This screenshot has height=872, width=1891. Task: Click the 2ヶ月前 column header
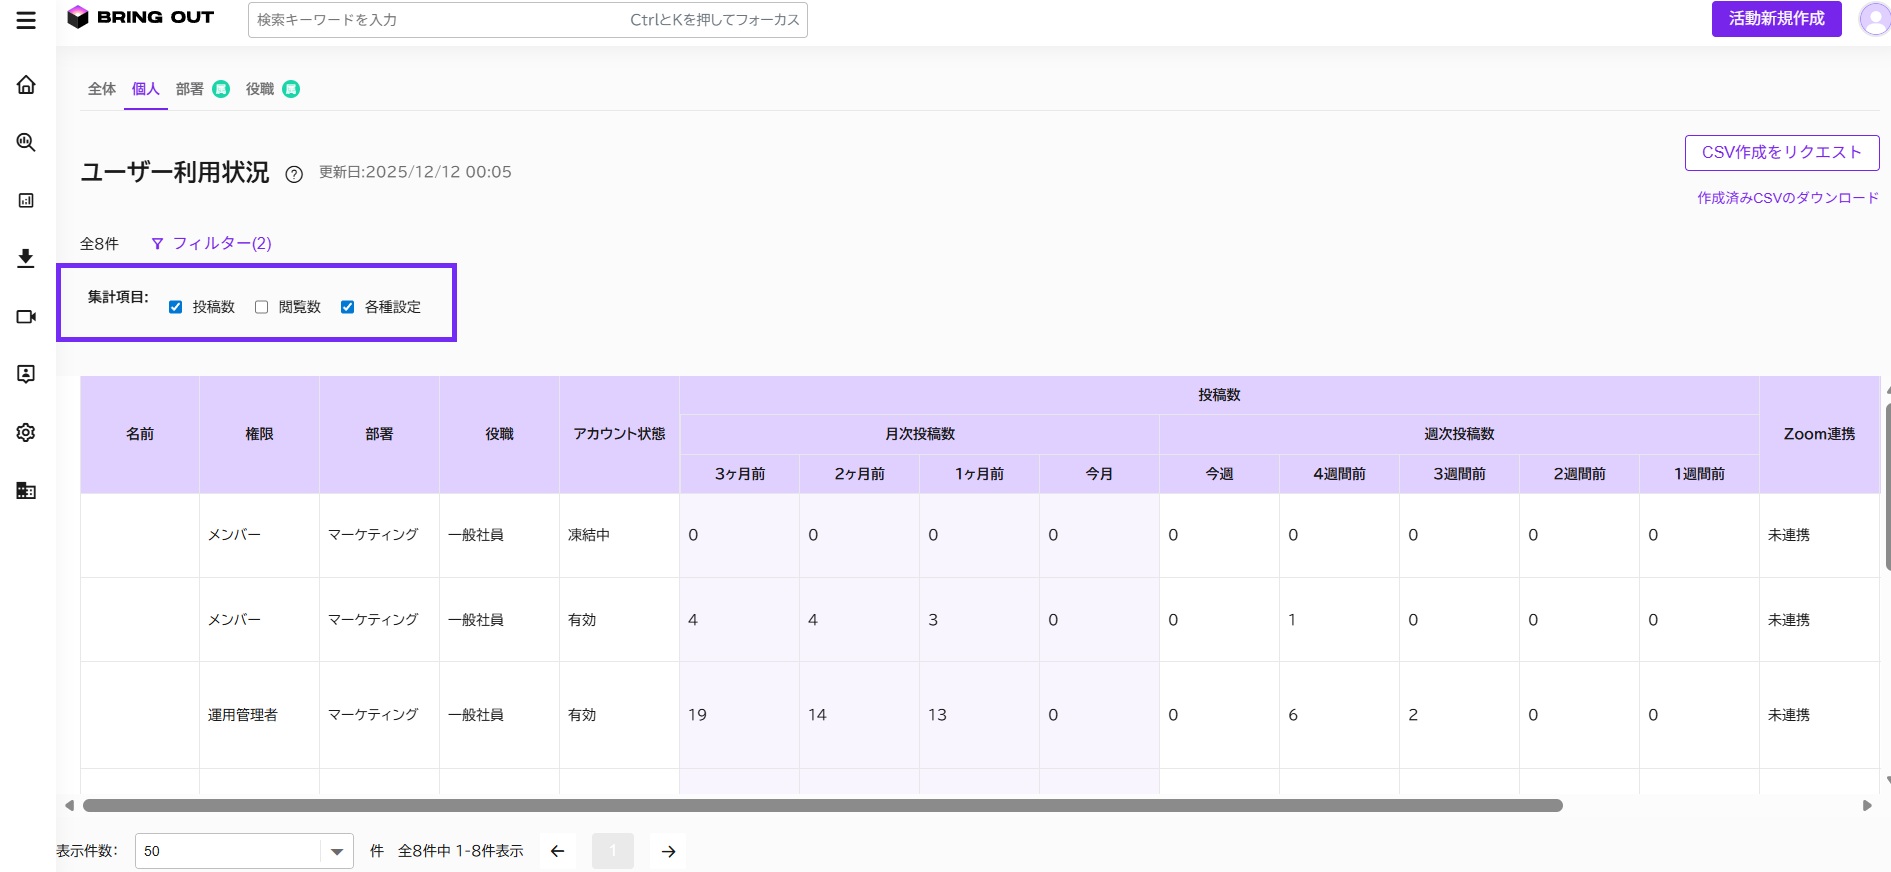click(860, 474)
